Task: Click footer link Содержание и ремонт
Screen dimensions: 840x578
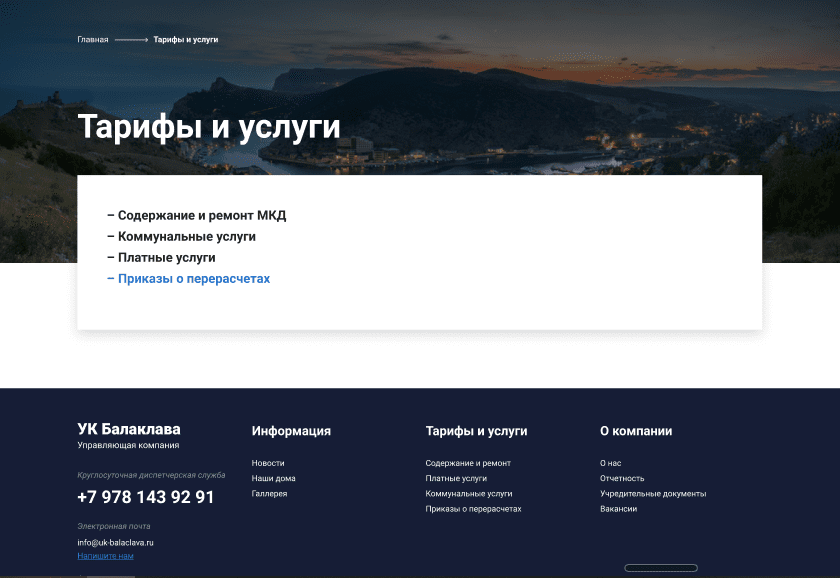Action: click(468, 463)
